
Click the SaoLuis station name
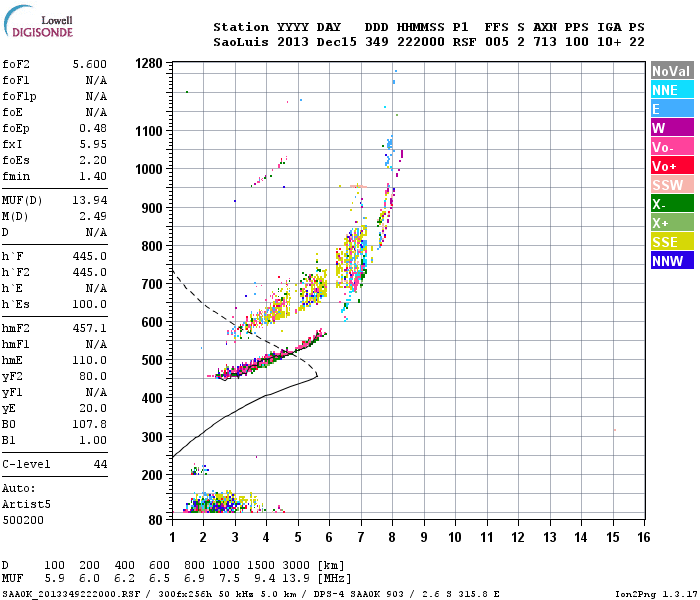241,42
